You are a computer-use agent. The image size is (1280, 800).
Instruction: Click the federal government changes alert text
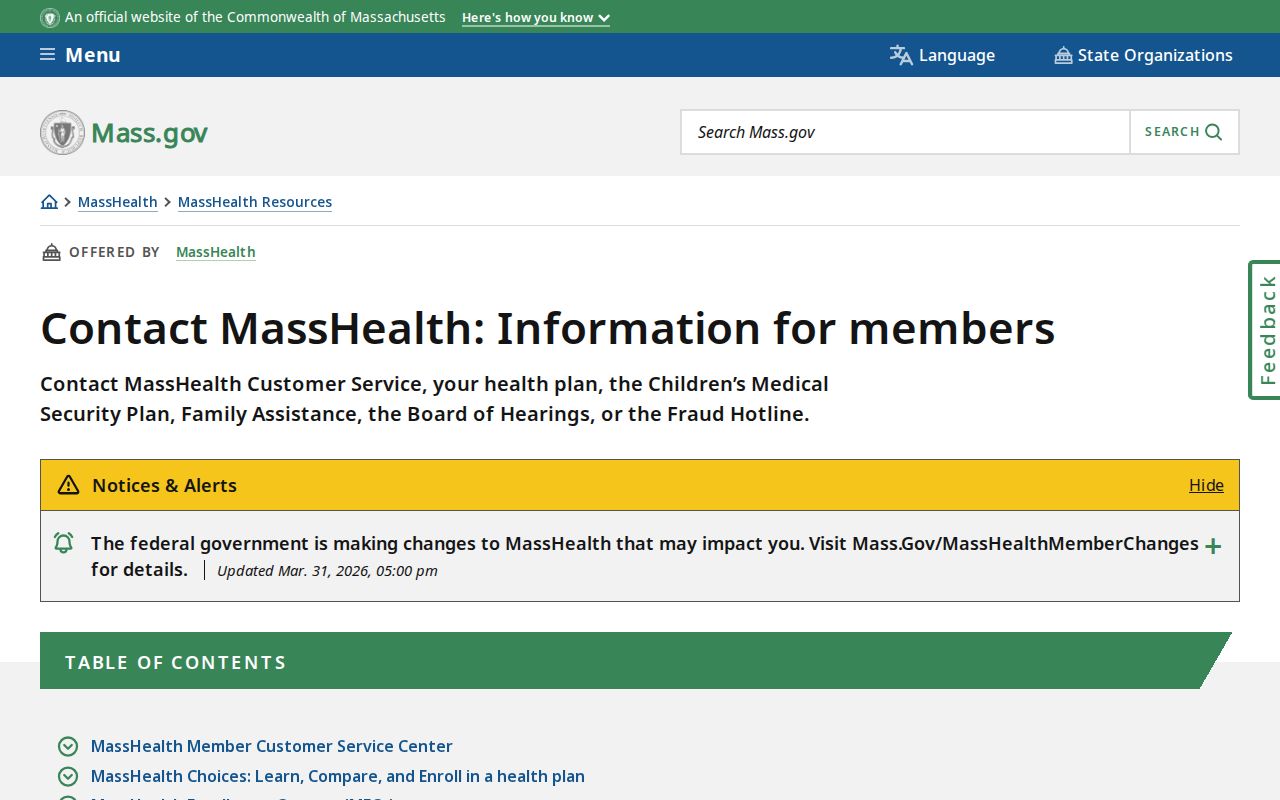(x=645, y=556)
